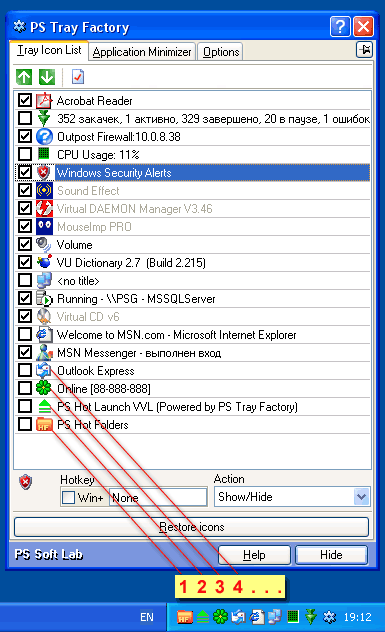This screenshot has height=632, width=385.
Task: Click the MSN Messenger buddy icon
Action: [44, 353]
